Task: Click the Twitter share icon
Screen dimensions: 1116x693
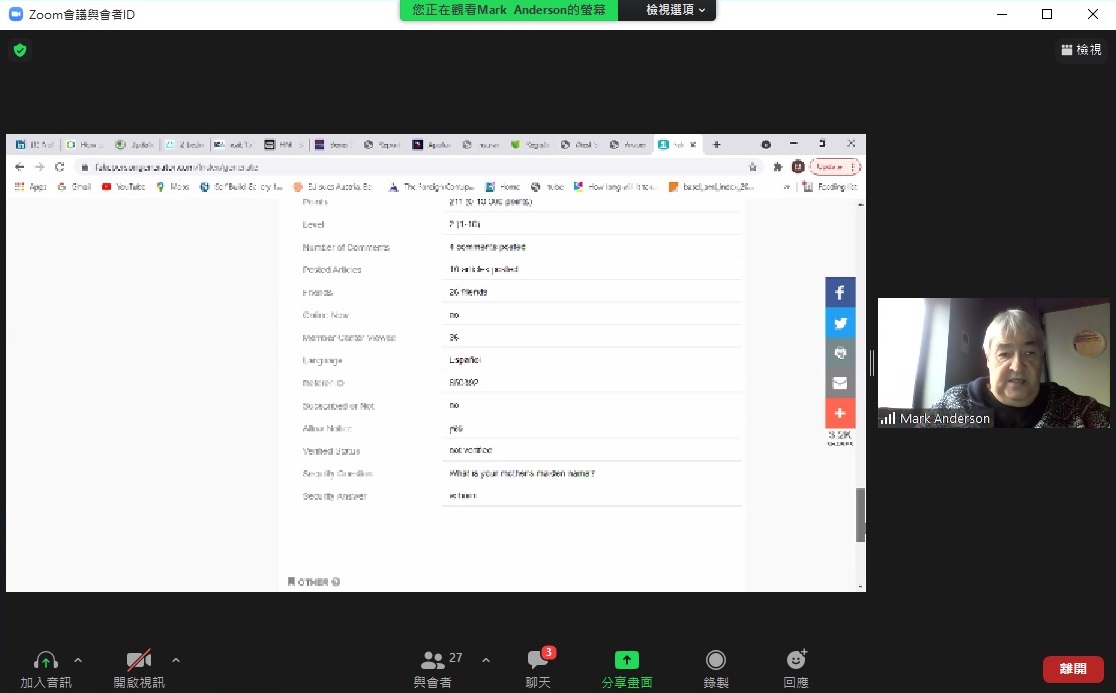Action: tap(840, 323)
